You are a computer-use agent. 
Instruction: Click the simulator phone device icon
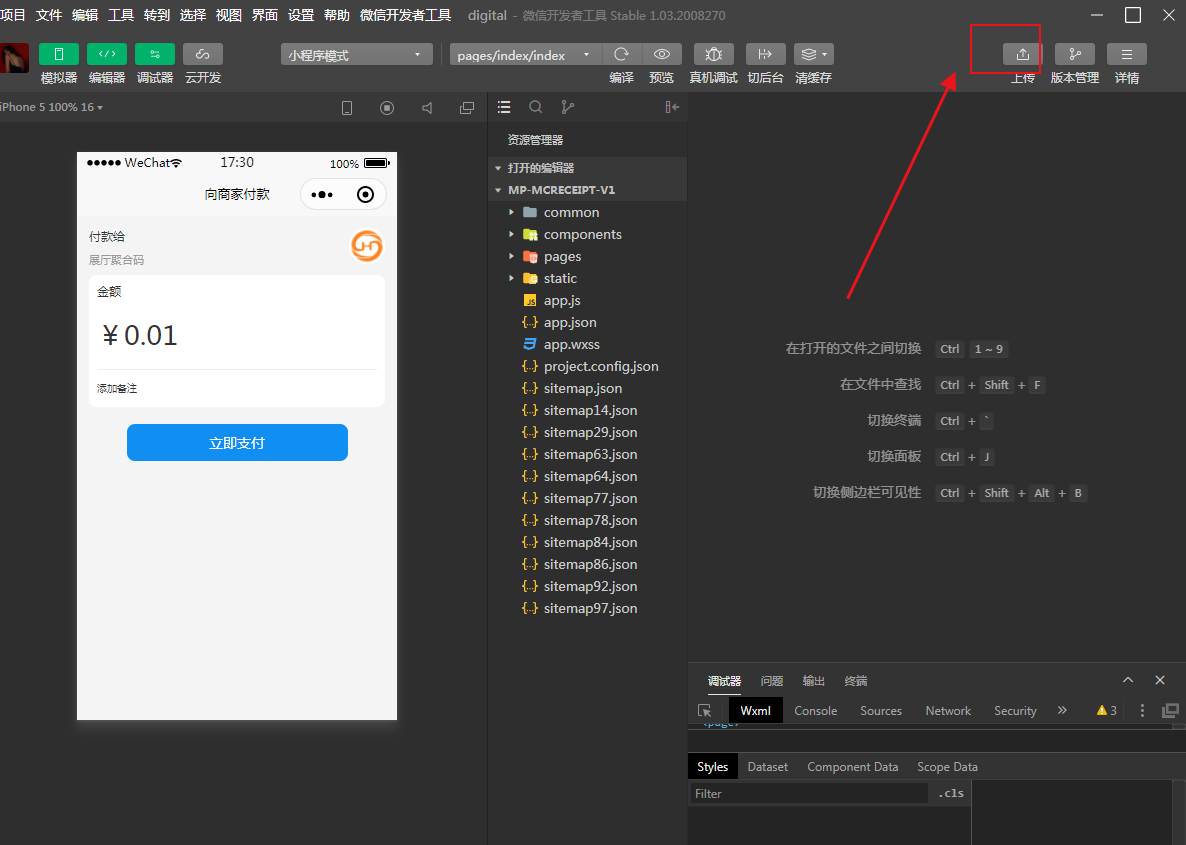coord(347,108)
